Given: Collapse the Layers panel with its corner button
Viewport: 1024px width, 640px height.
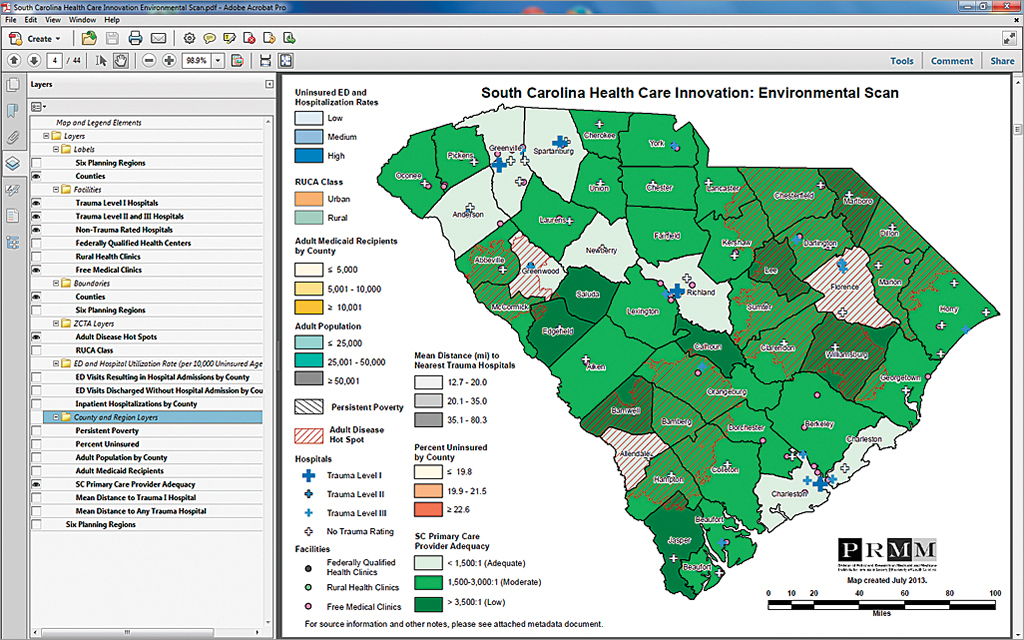Looking at the screenshot, I should 269,84.
